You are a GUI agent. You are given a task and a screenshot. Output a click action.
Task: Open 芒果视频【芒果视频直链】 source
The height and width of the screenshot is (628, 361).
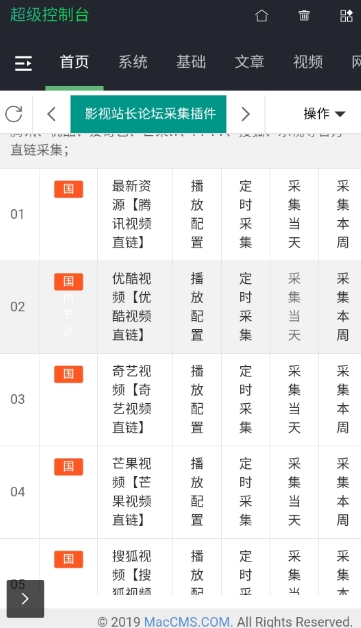click(132, 492)
